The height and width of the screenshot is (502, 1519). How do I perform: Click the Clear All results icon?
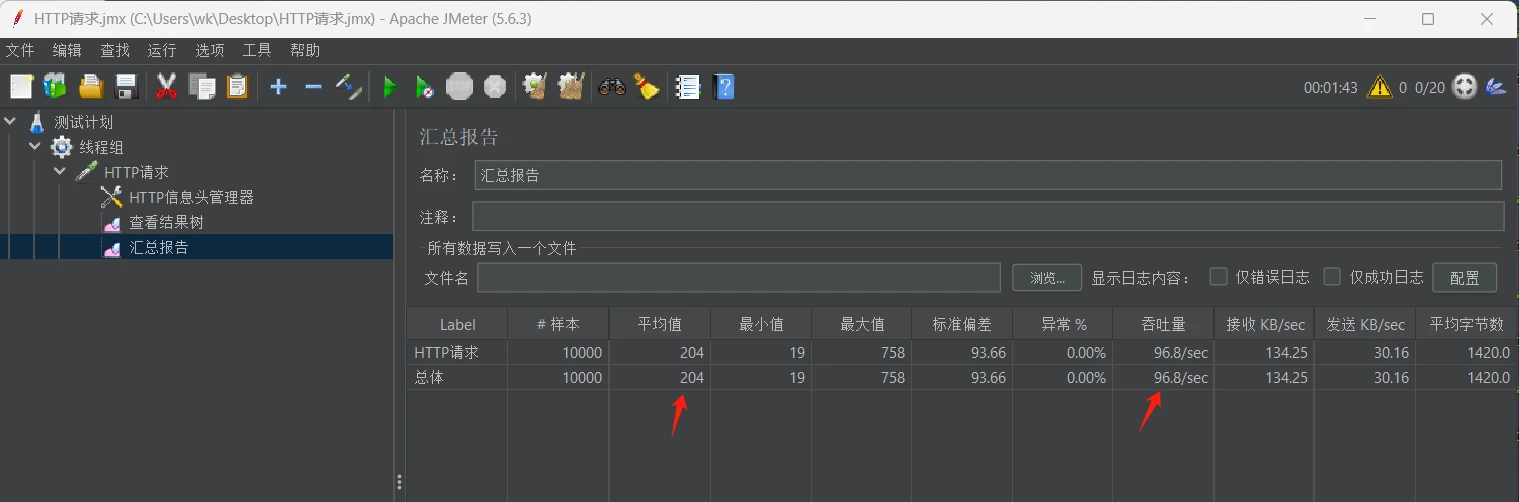pyautogui.click(x=571, y=87)
